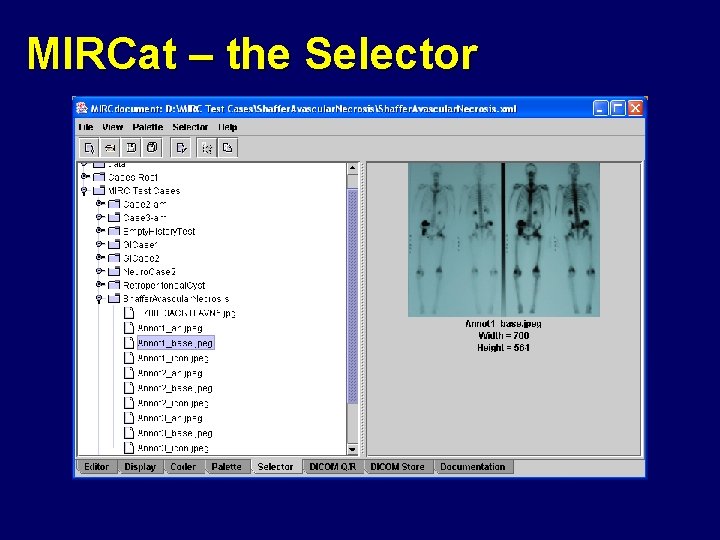Select the Selector tab at the bottom
720x540 pixels.
coord(275,467)
